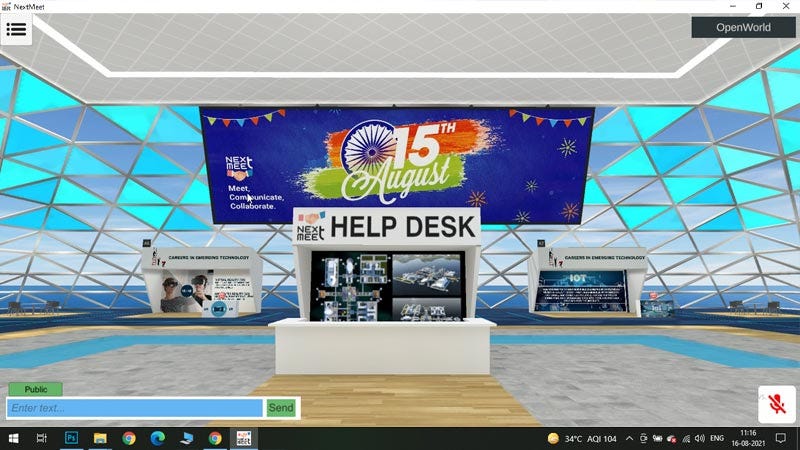Focus the Enter text chat field
This screenshot has height=450, width=800.
pos(135,408)
